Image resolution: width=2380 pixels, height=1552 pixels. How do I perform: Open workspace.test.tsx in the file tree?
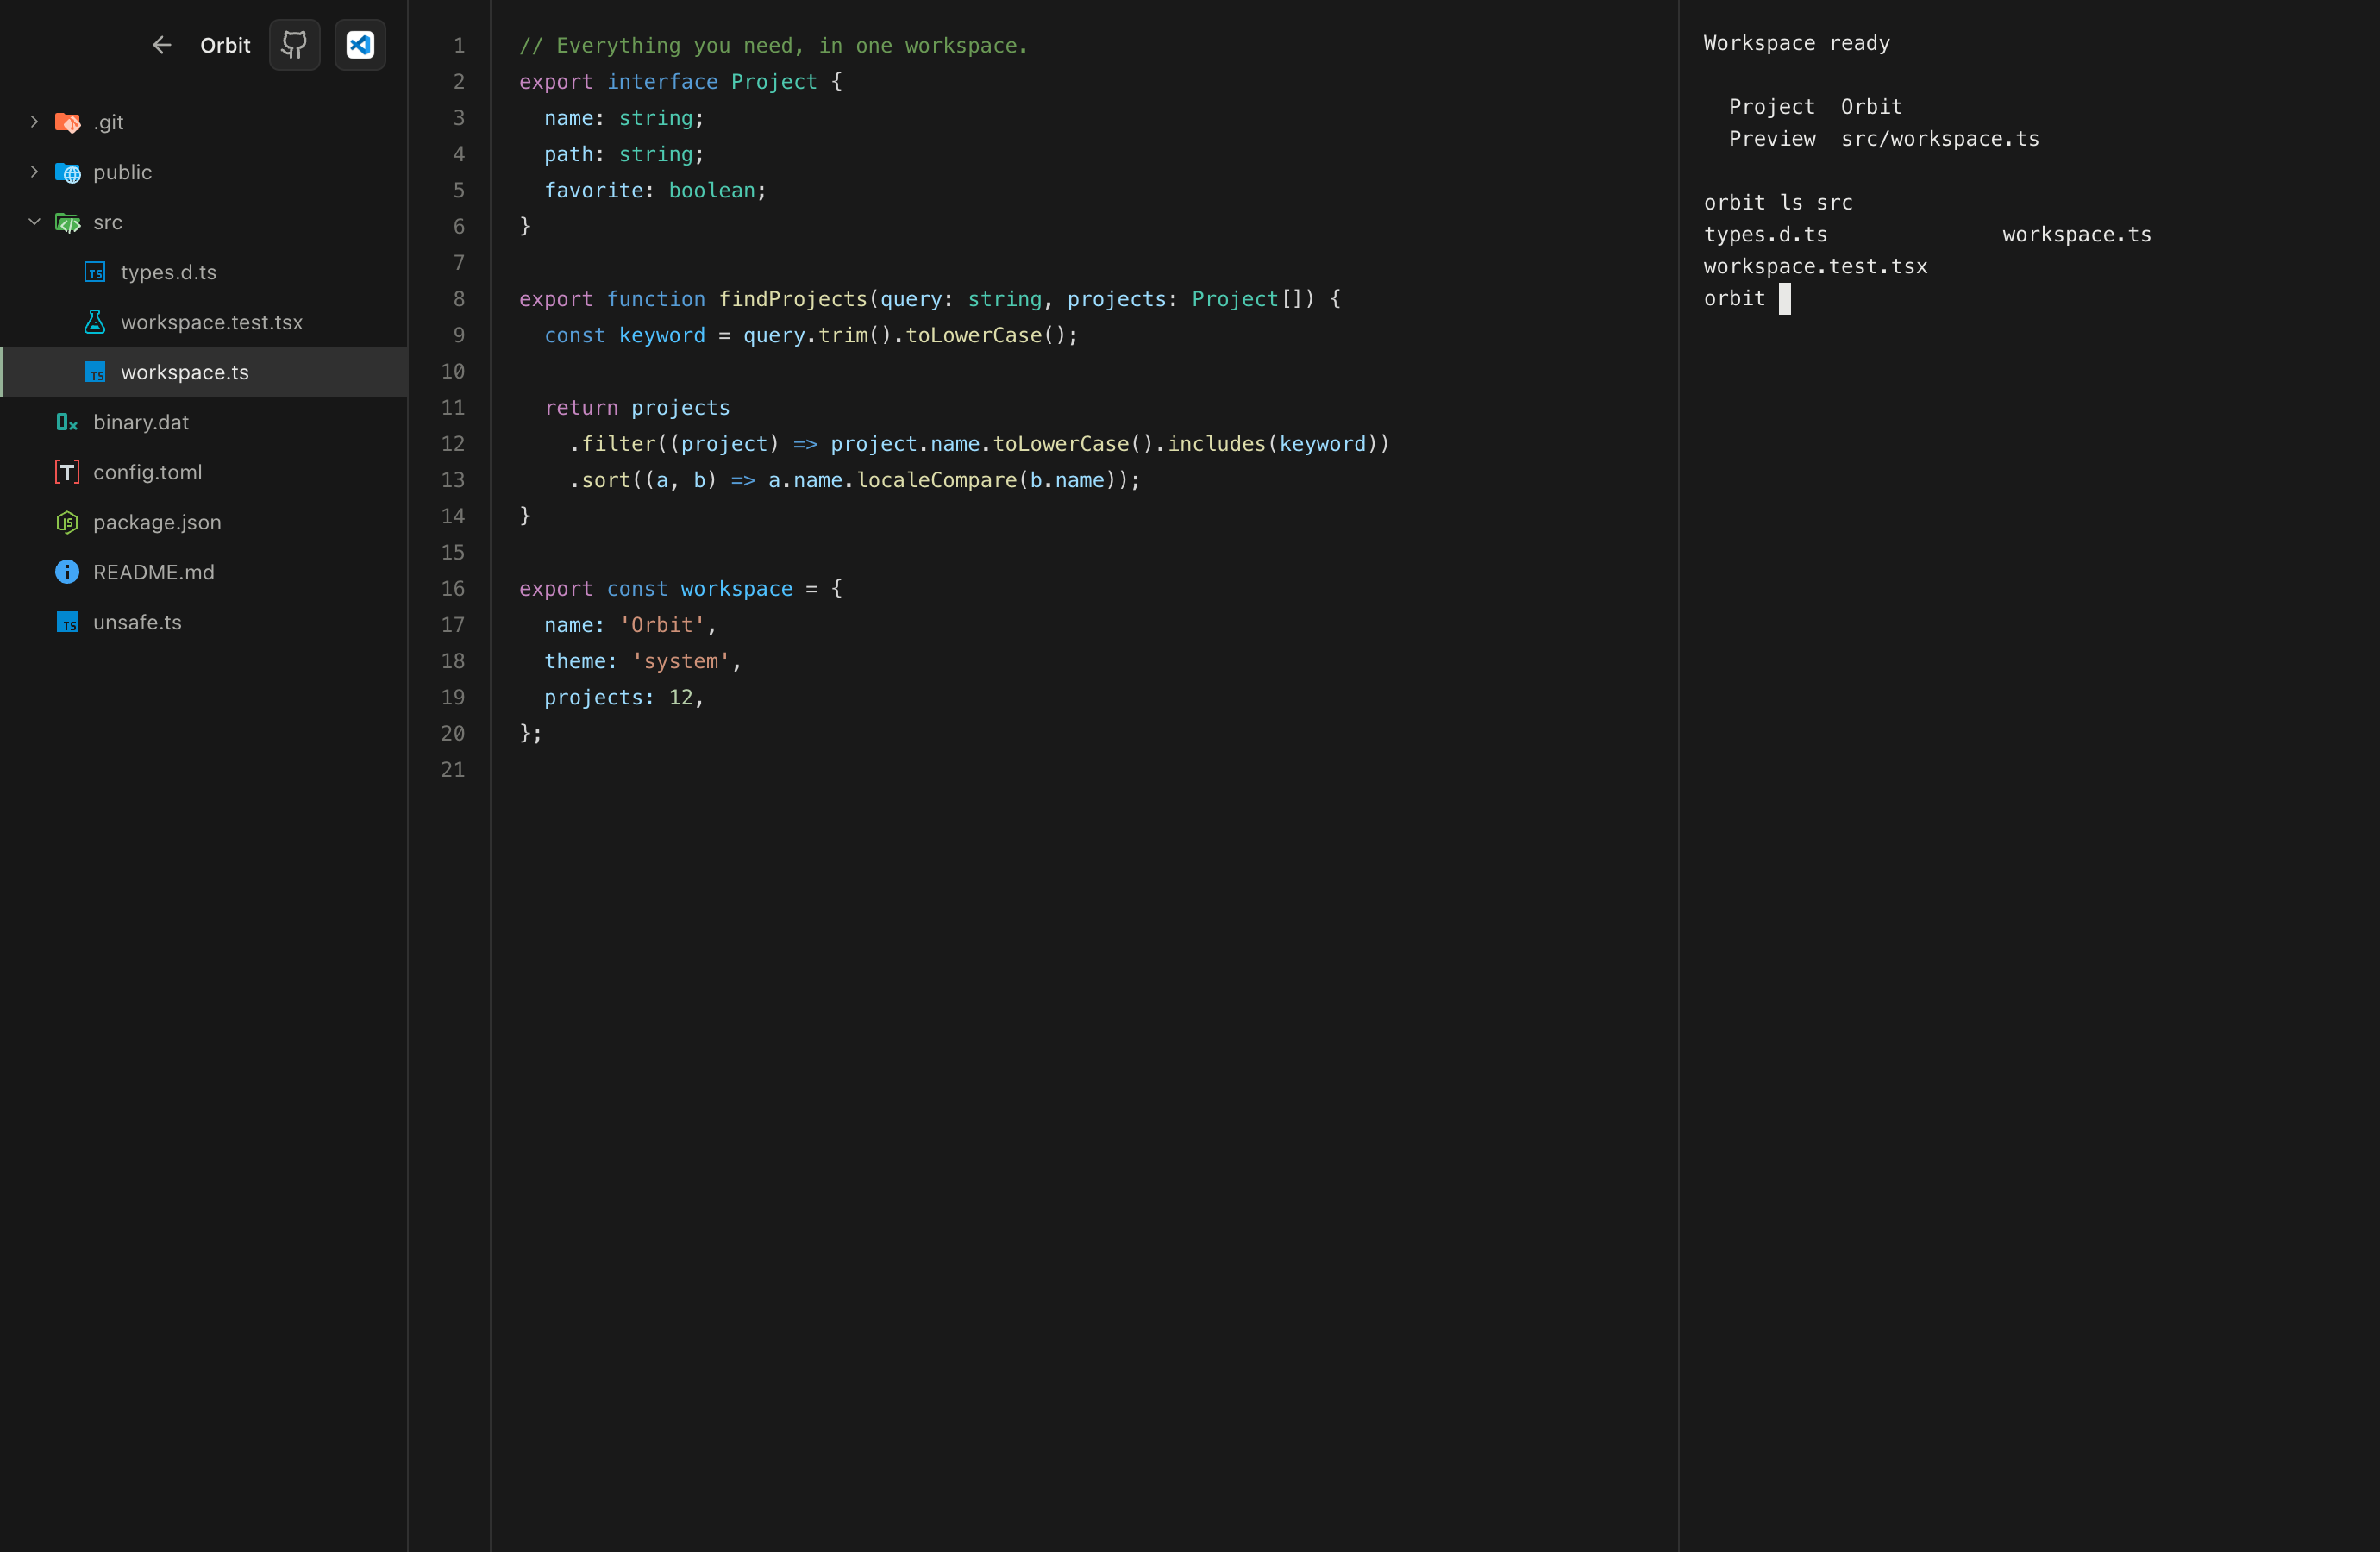point(204,322)
